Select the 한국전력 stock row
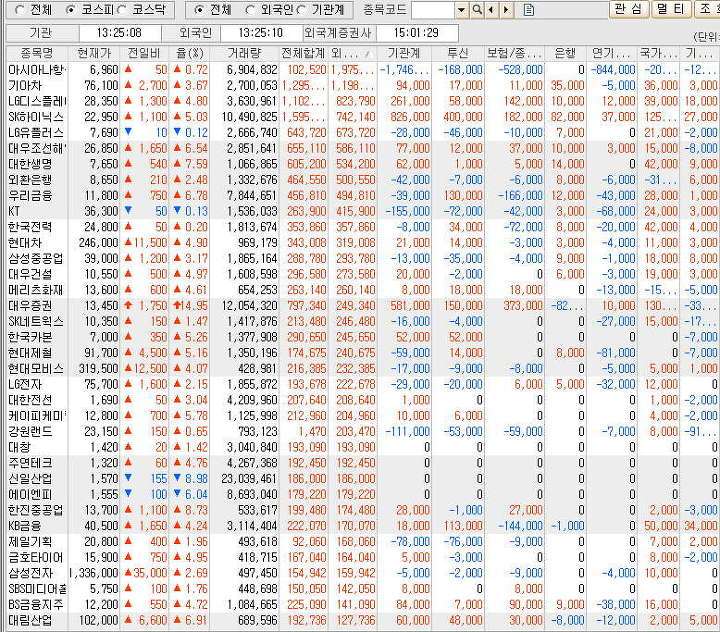Image resolution: width=720 pixels, height=632 pixels. [x=363, y=227]
